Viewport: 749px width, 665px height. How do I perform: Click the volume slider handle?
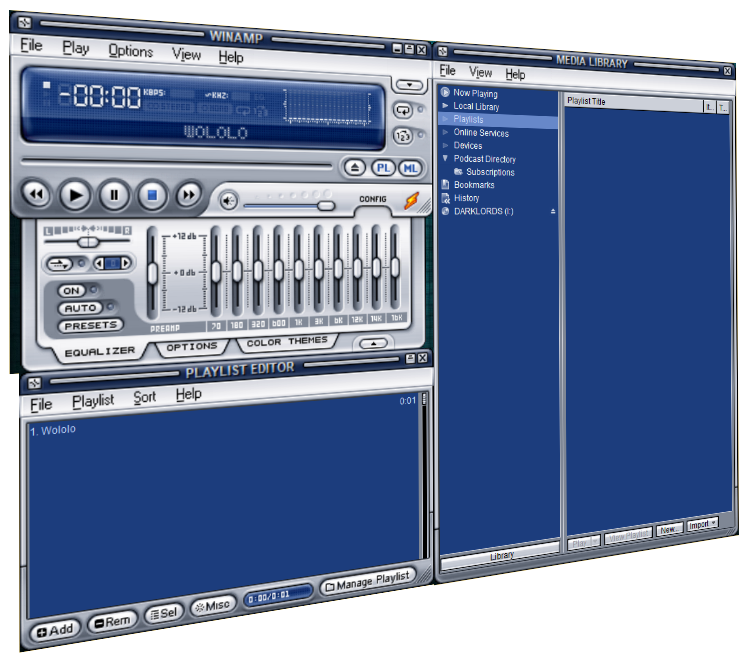[x=326, y=205]
